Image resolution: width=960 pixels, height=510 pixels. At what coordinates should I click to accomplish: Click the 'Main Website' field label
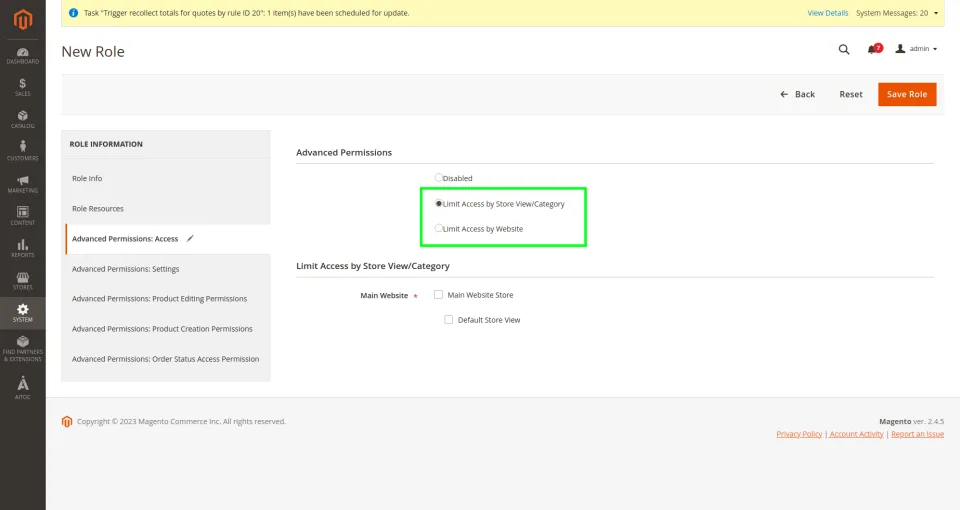tap(384, 295)
